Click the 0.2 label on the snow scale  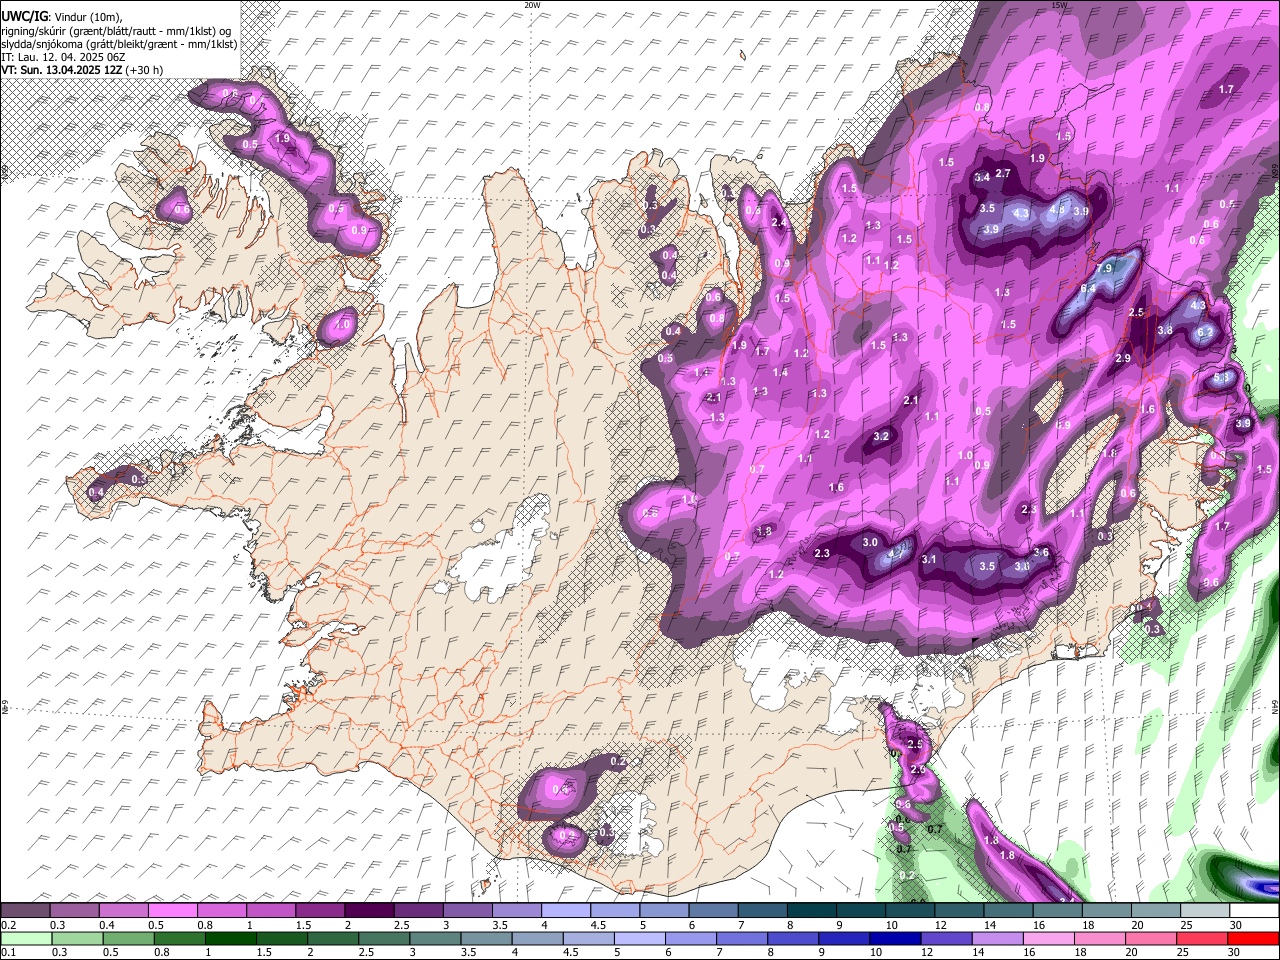pyautogui.click(x=8, y=925)
